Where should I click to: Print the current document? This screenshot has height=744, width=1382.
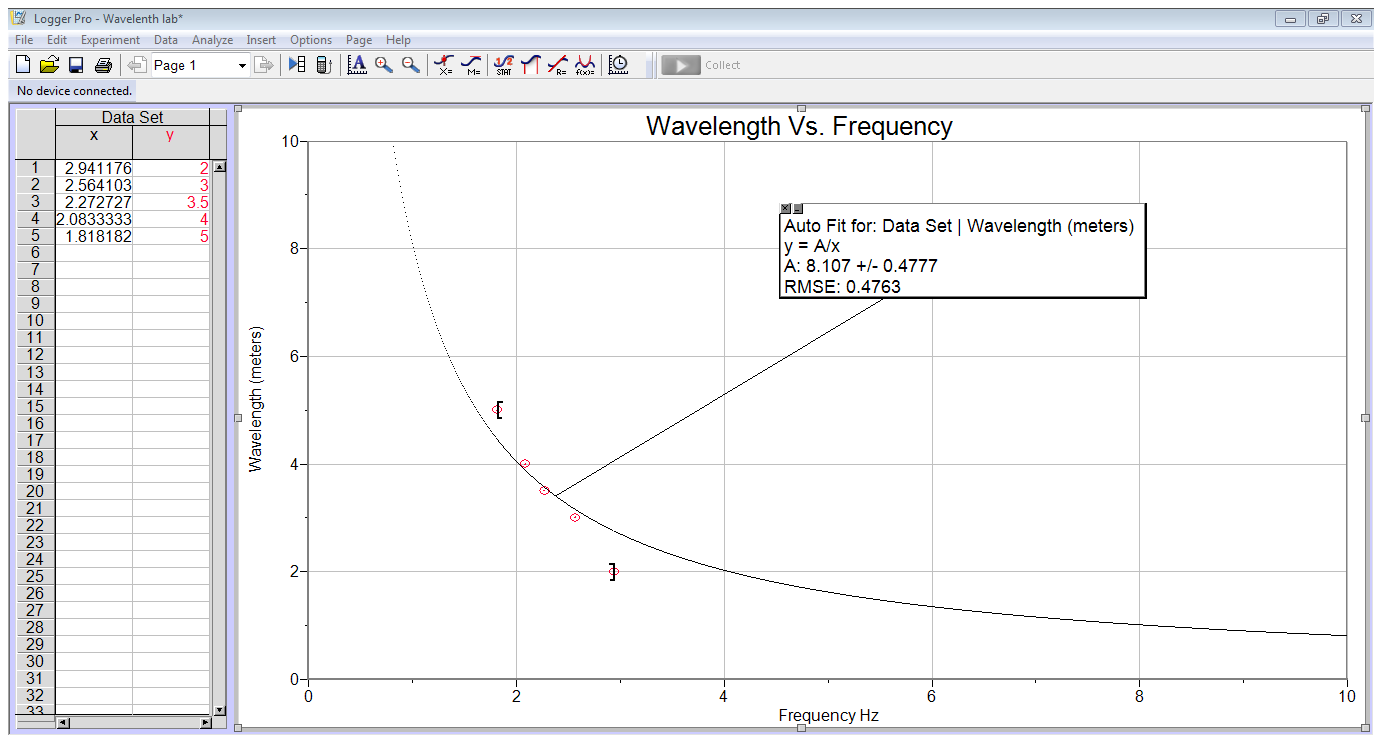104,64
